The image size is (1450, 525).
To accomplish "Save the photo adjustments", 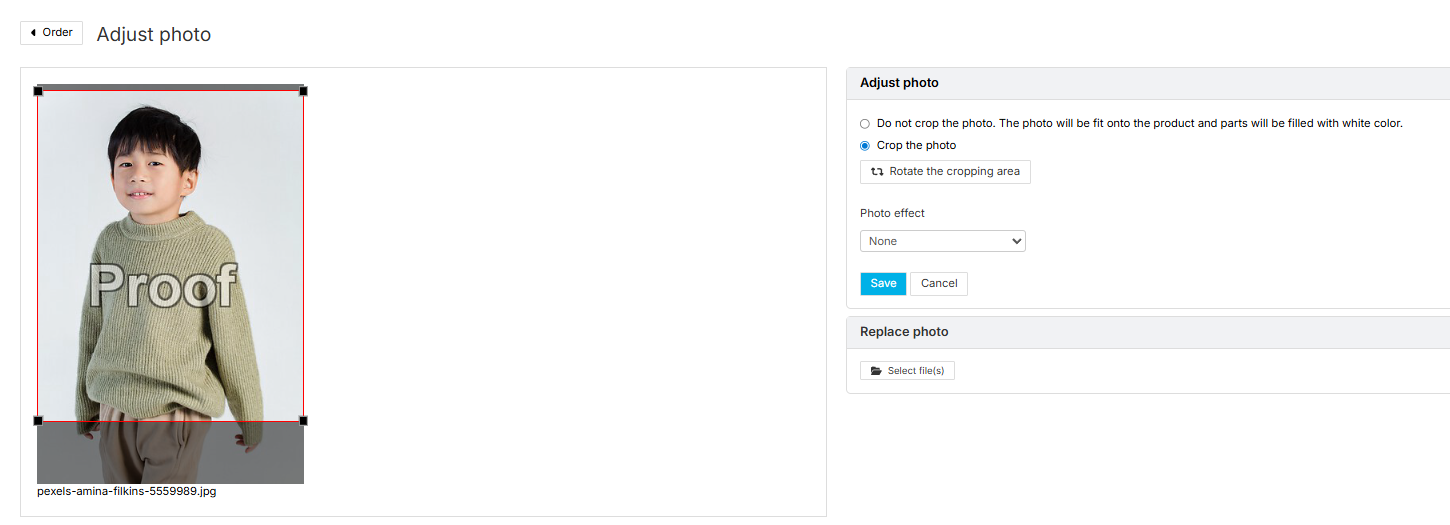I will pos(883,284).
